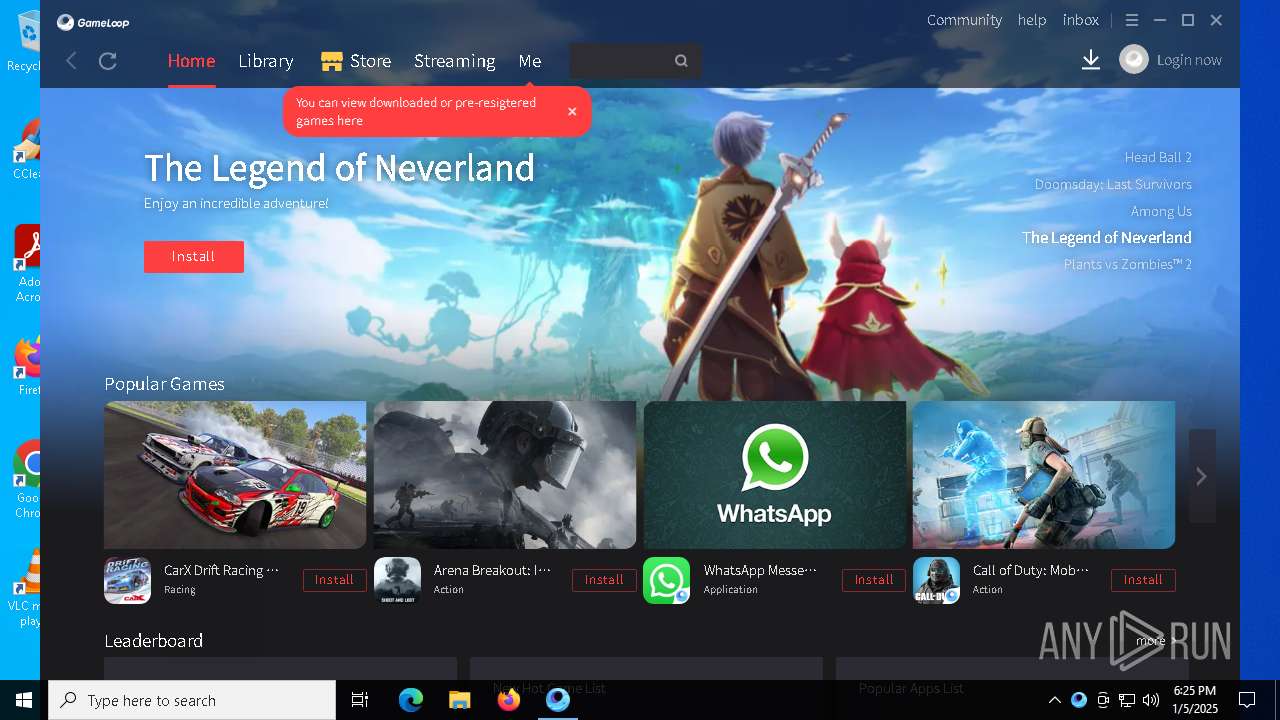Open the help link
The width and height of the screenshot is (1280, 720).
1032,20
